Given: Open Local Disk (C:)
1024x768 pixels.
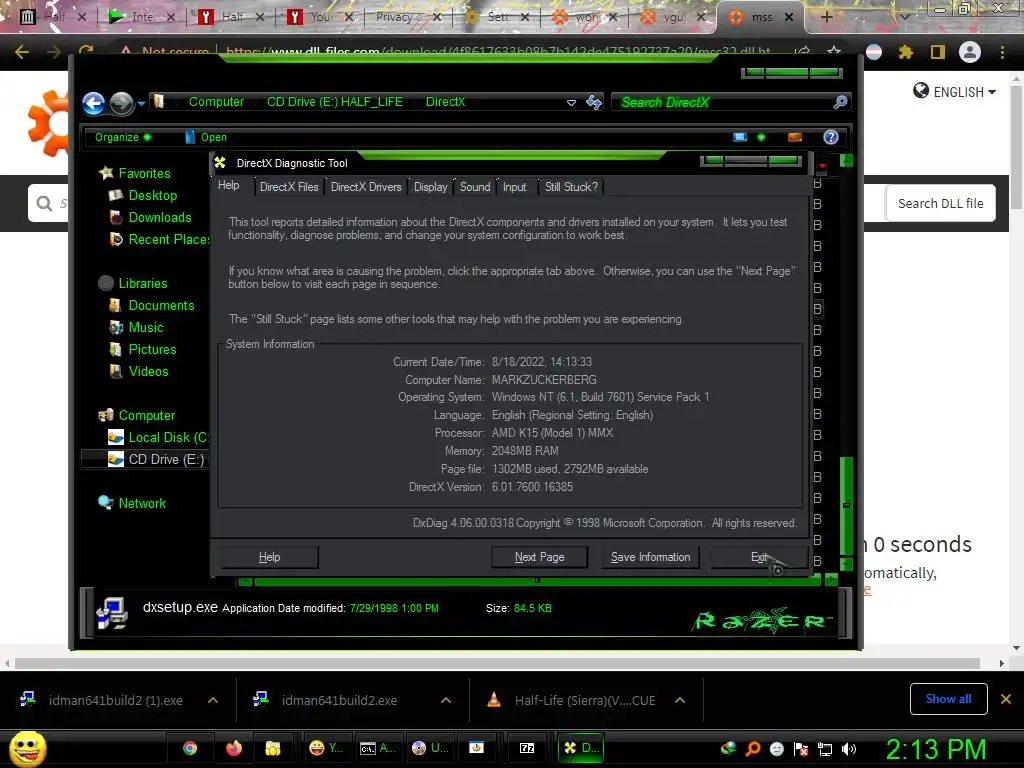Looking at the screenshot, I should click(167, 438).
